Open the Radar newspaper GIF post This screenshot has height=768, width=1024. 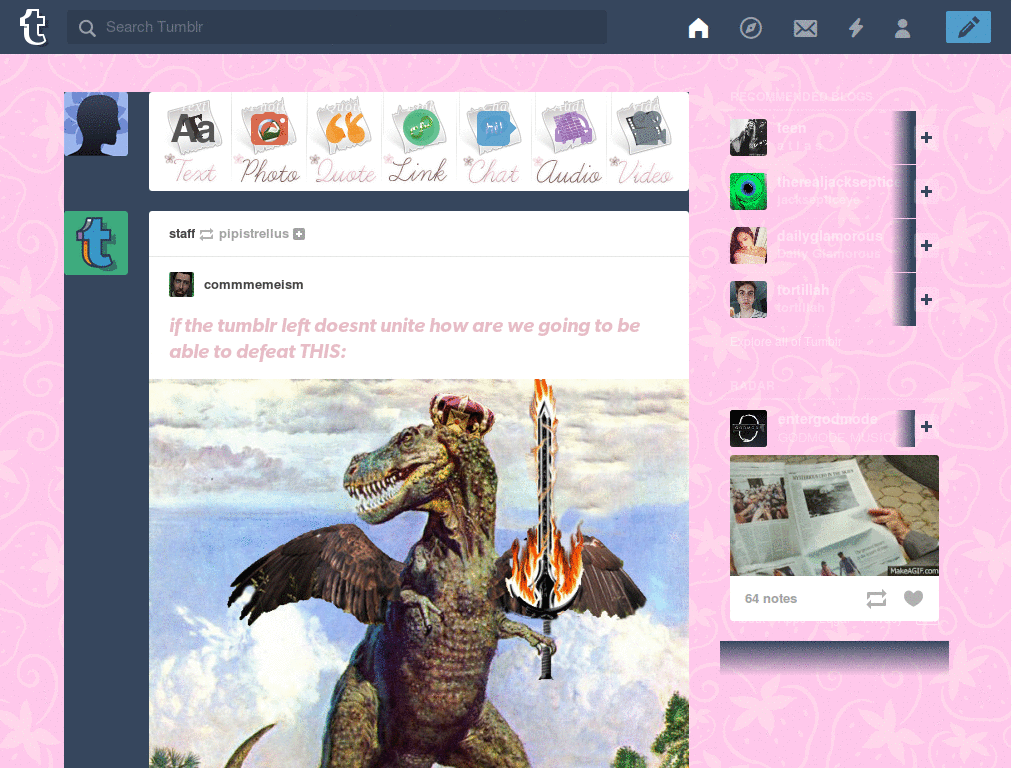834,515
